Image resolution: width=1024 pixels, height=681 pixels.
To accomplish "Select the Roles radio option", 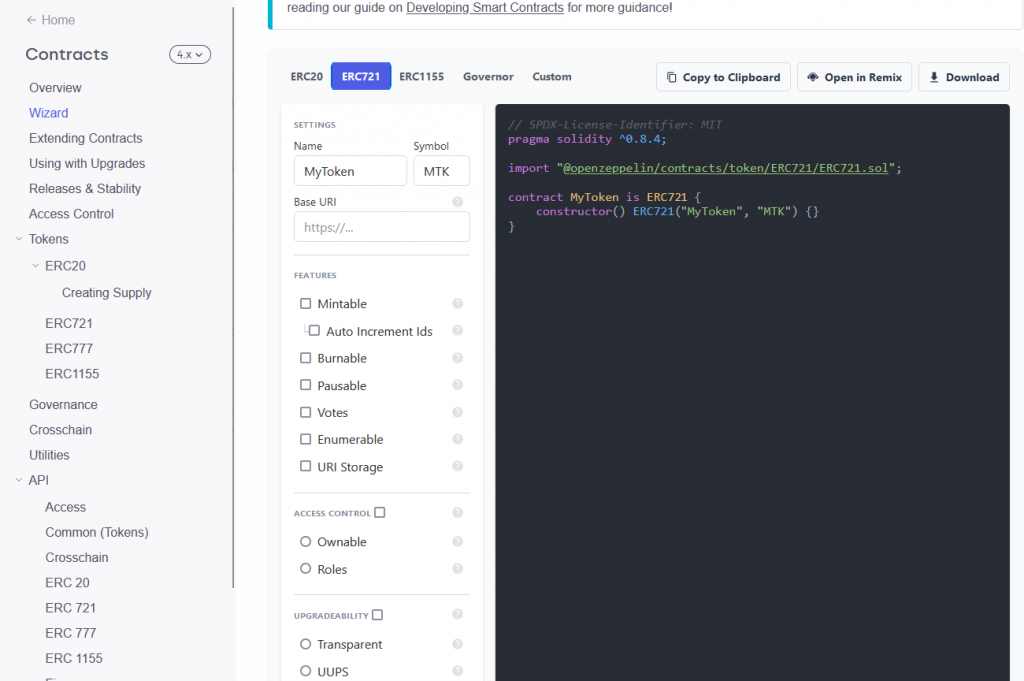I will tap(306, 568).
